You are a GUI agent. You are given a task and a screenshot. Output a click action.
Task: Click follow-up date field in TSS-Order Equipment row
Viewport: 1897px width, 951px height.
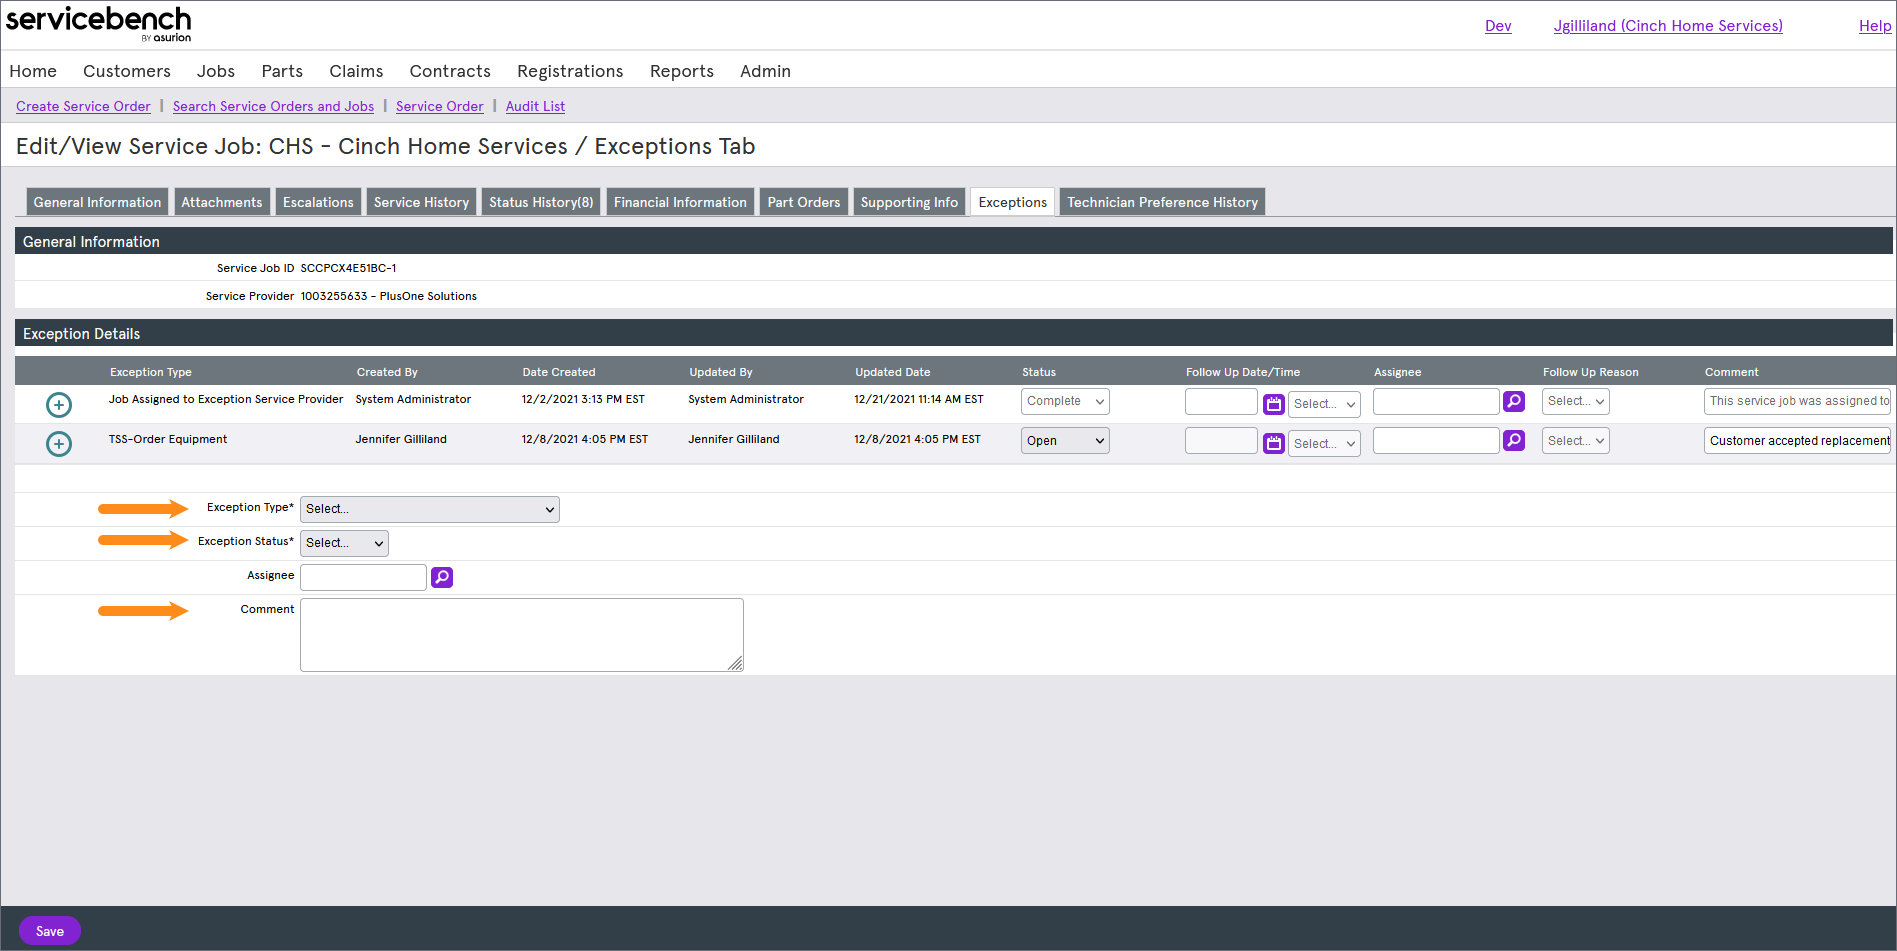(1221, 441)
